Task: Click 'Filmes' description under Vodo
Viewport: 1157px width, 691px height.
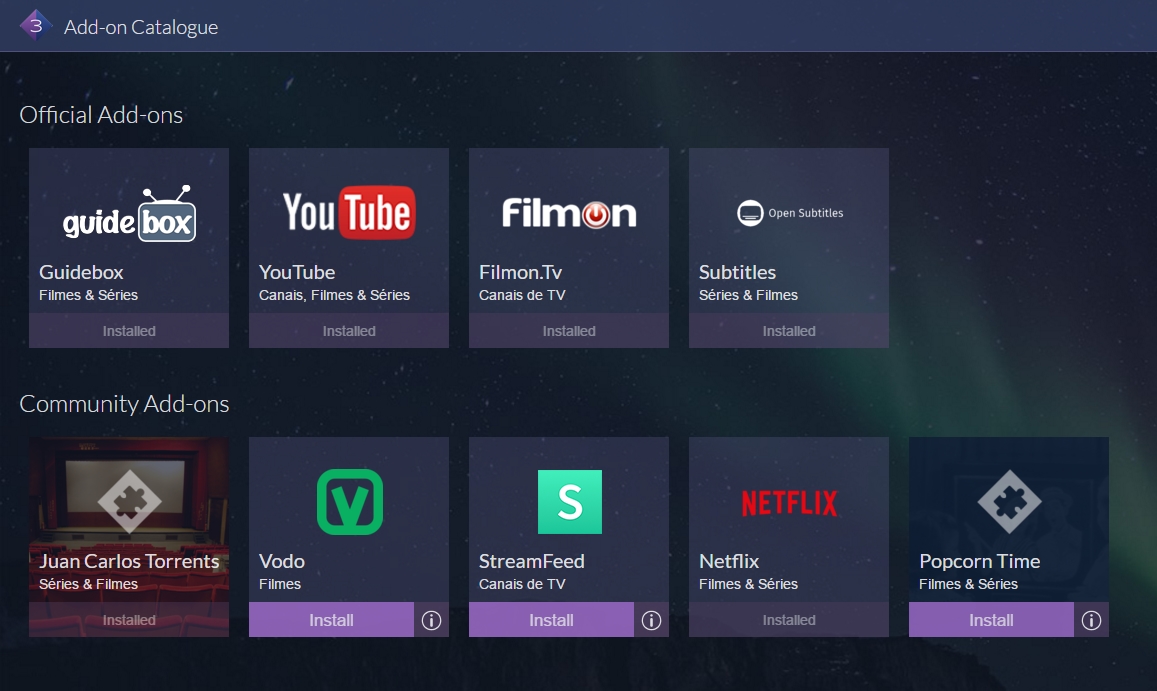Action: coord(280,584)
